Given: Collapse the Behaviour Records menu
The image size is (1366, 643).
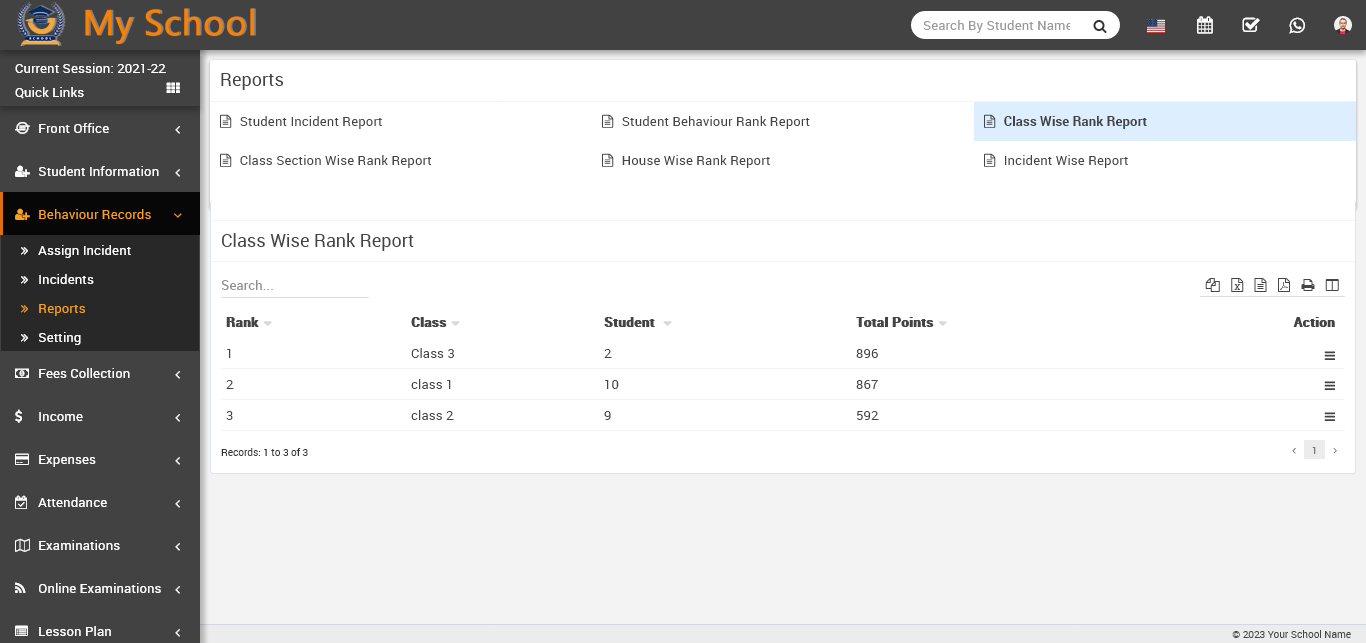Looking at the screenshot, I should click(x=100, y=215).
